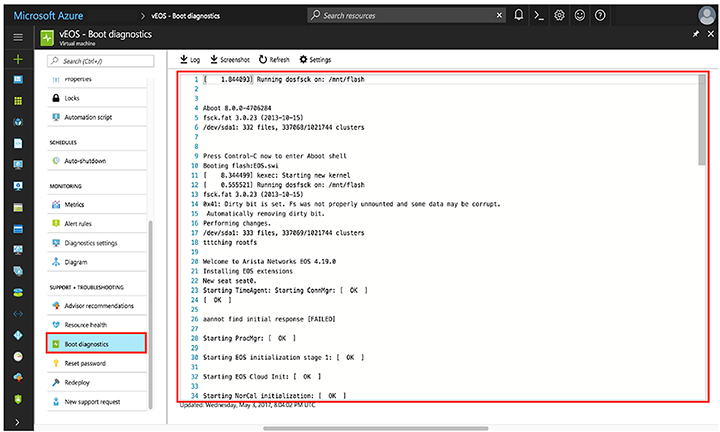Open the help question mark icon
The image size is (720, 432).
click(x=600, y=16)
